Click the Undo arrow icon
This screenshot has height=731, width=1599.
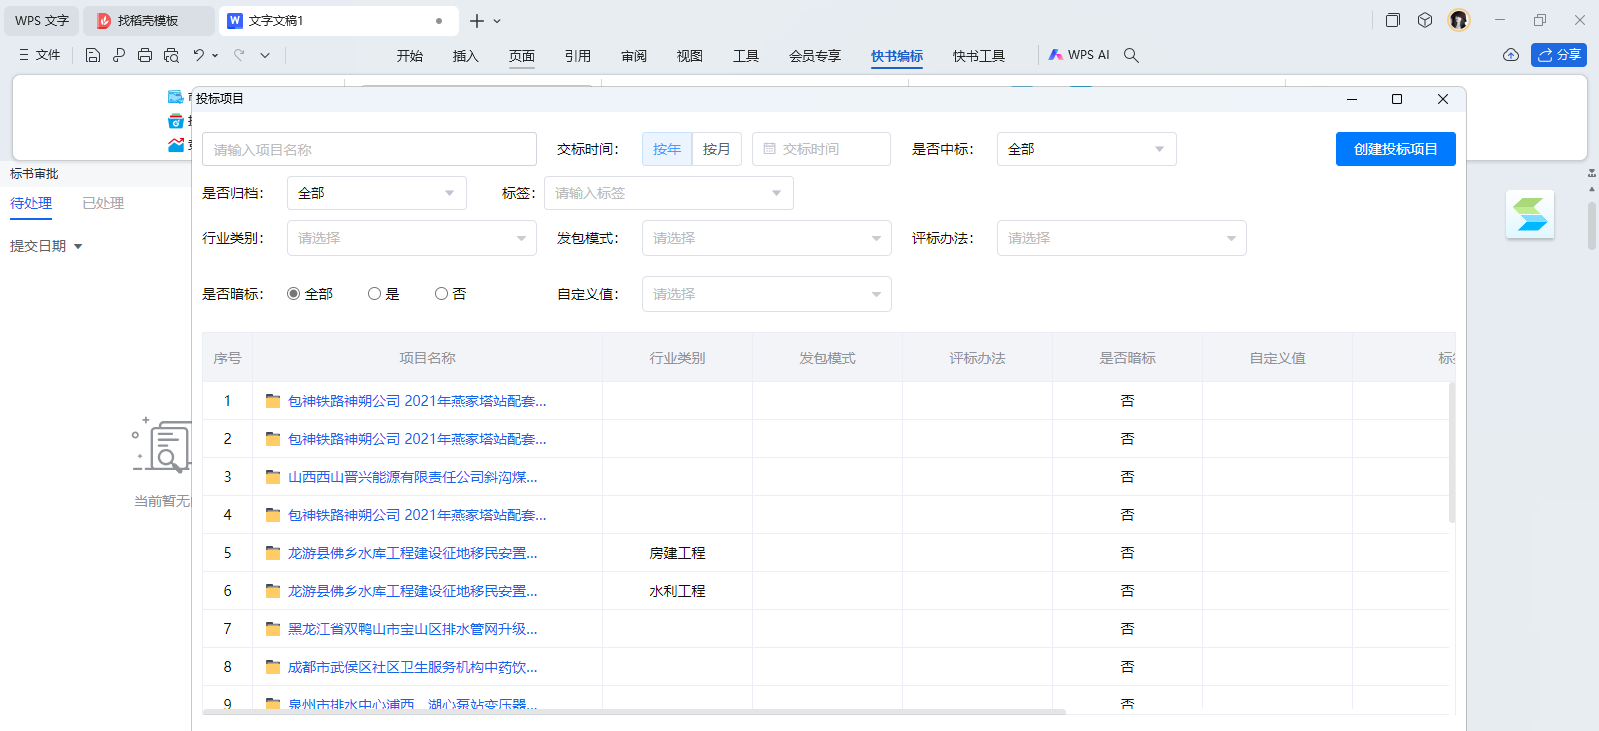[x=199, y=55]
